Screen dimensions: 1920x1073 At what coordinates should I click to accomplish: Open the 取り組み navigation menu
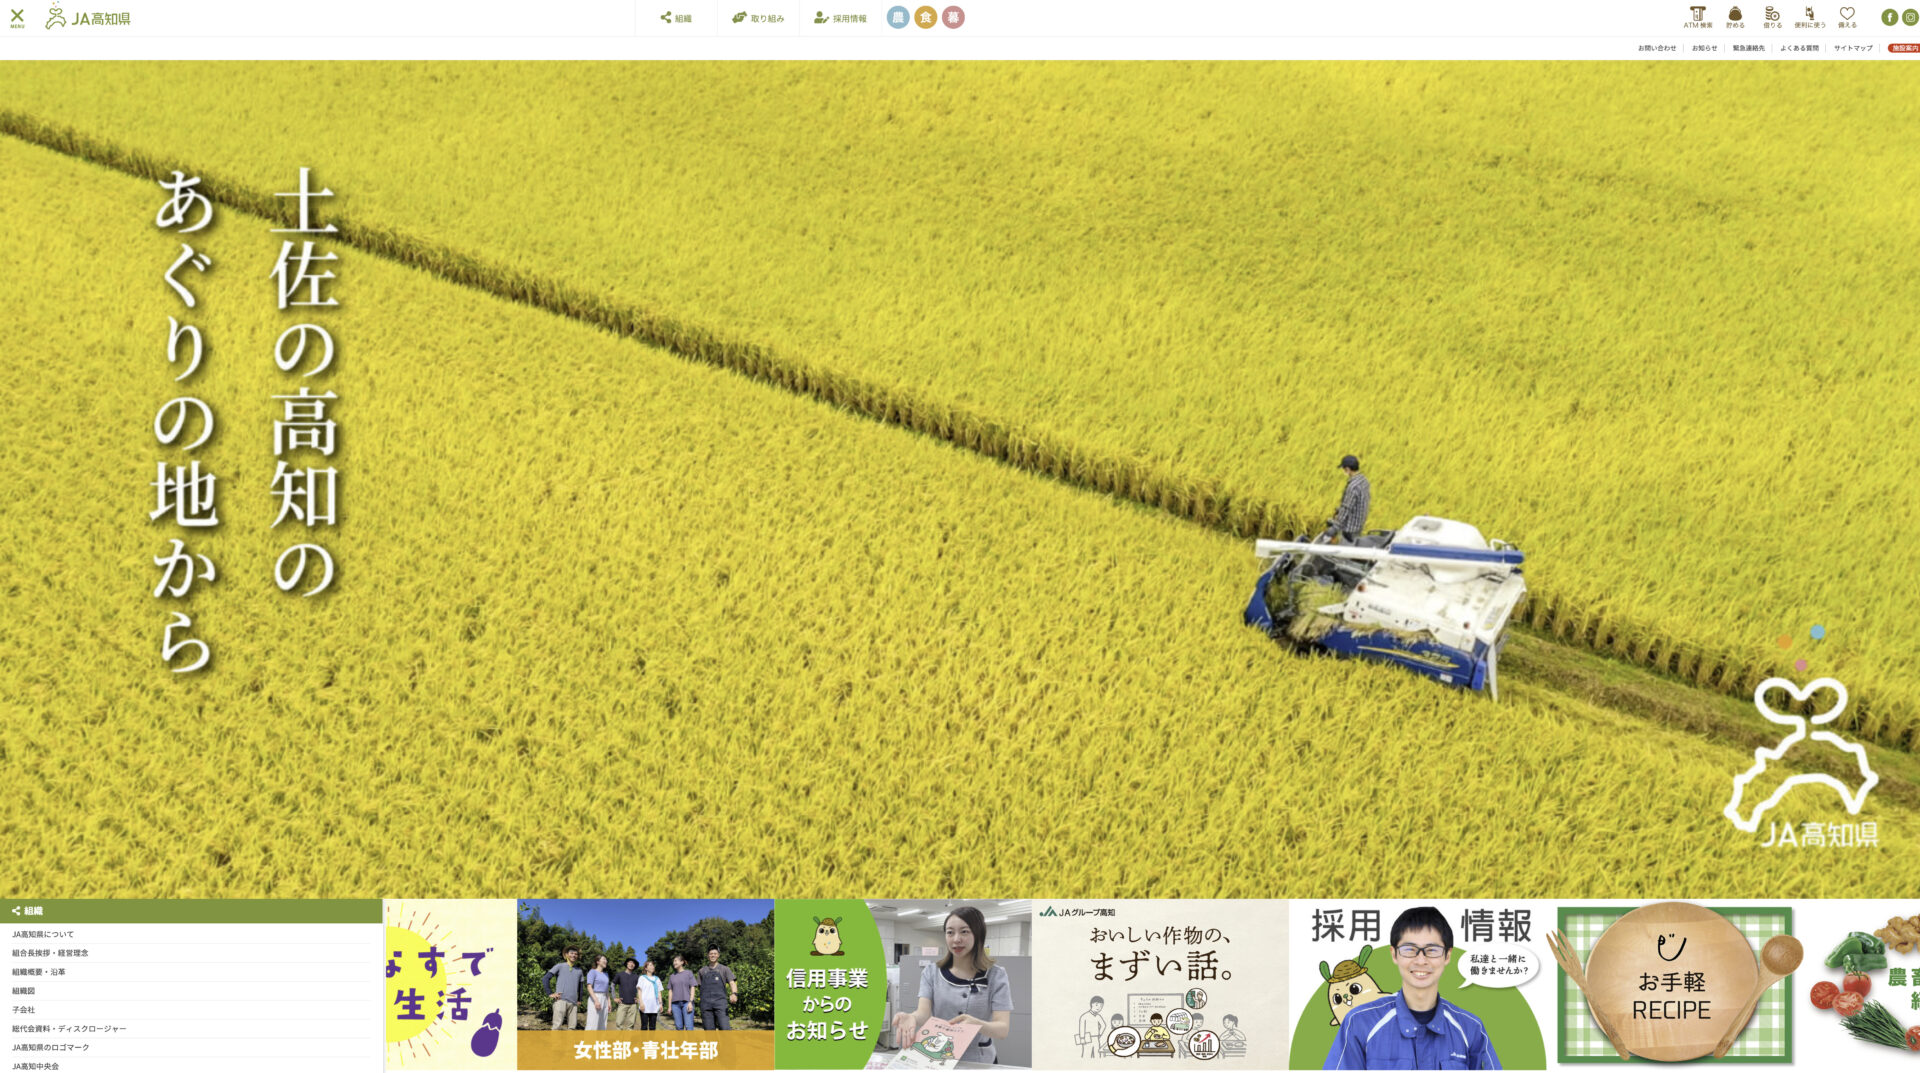pos(758,18)
